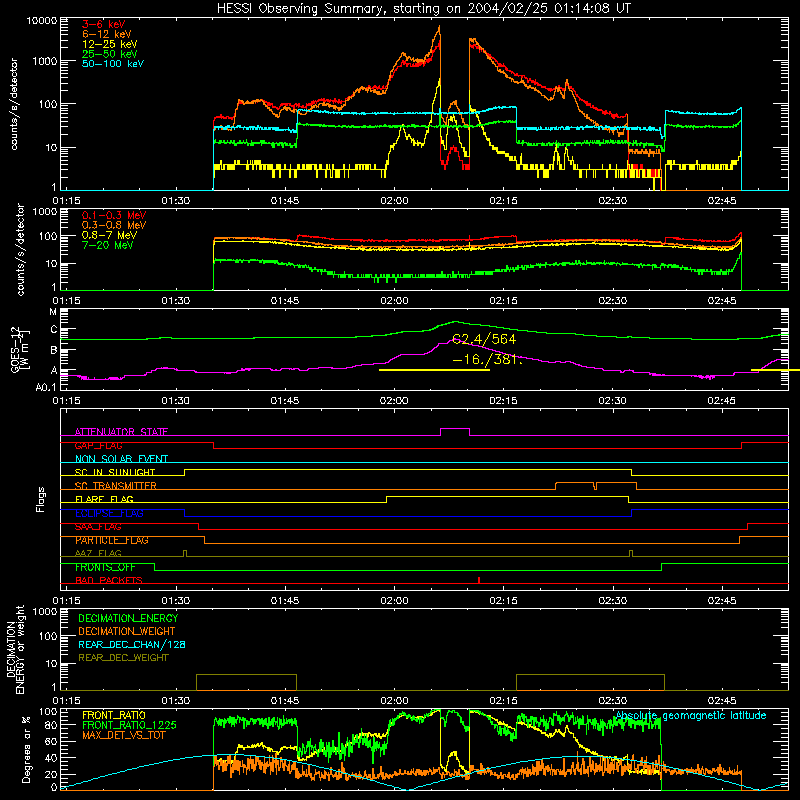Click the DECIMATION_WEIGHT legend label

coord(127,631)
